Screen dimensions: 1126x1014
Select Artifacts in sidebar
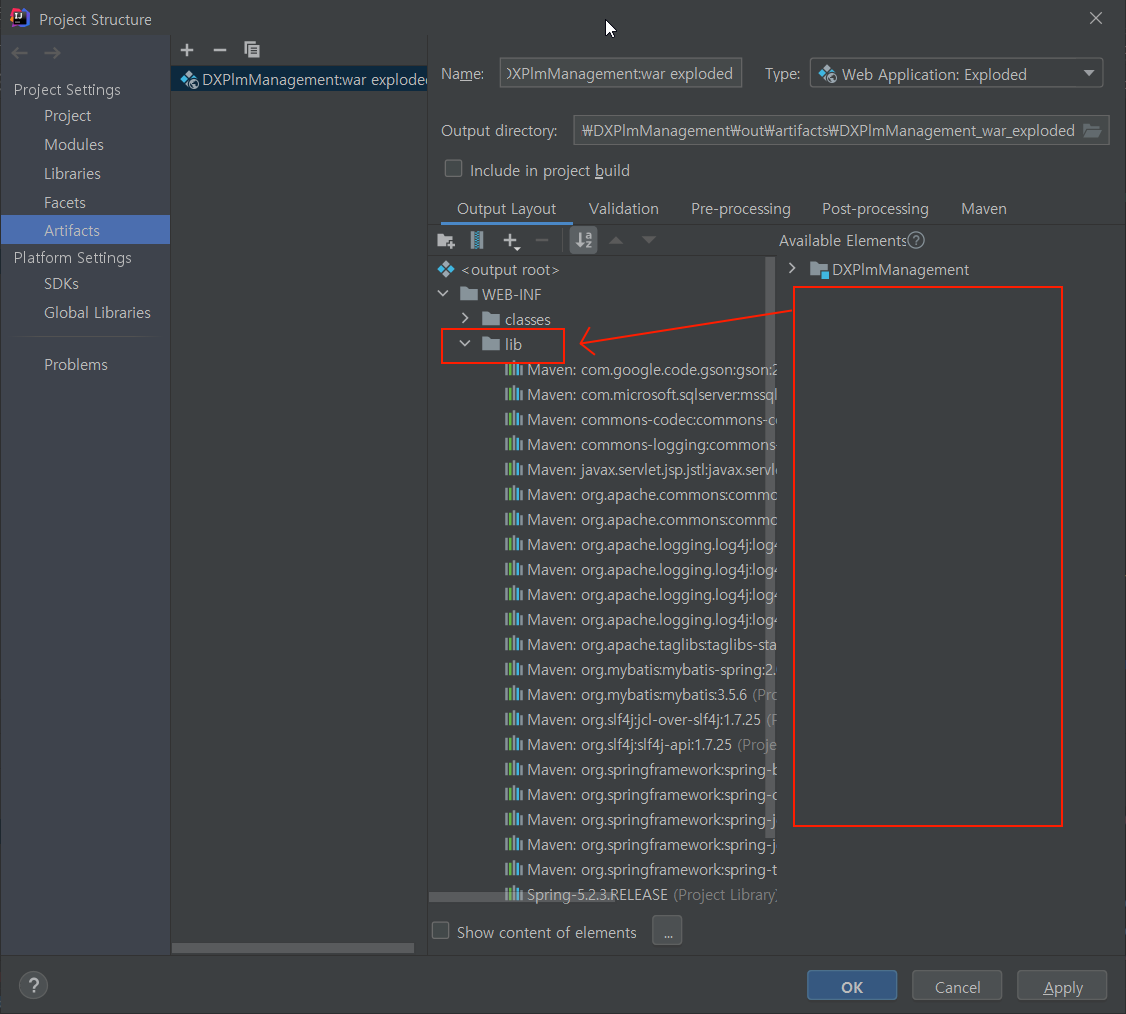tap(85, 230)
